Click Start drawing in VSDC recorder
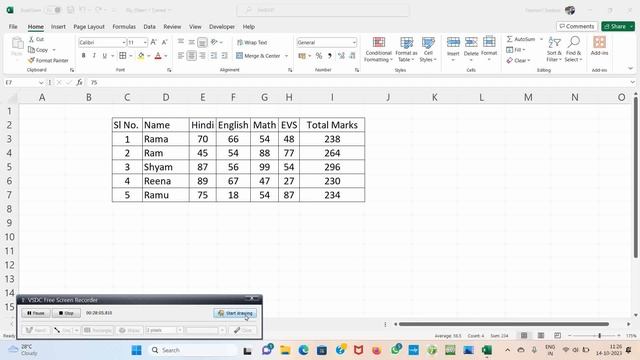Viewport: 640px width, 360px height. (x=235, y=313)
